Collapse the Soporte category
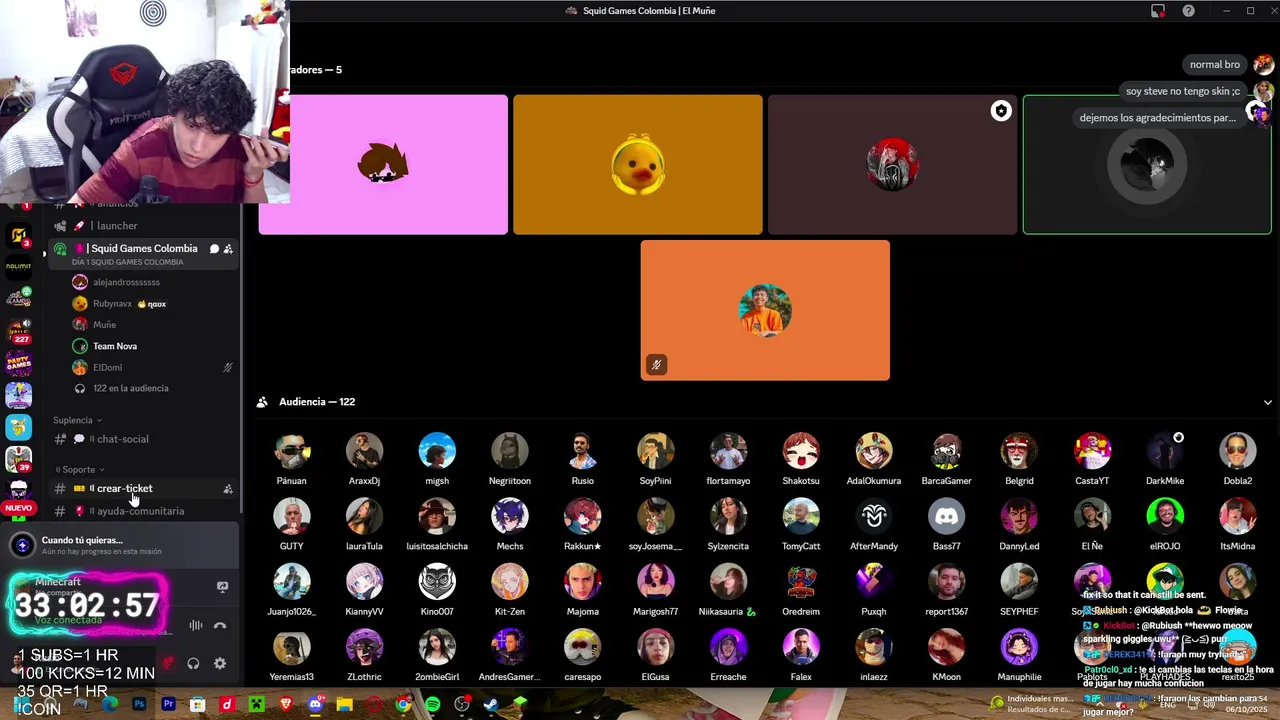The width and height of the screenshot is (1280, 720). pos(80,469)
